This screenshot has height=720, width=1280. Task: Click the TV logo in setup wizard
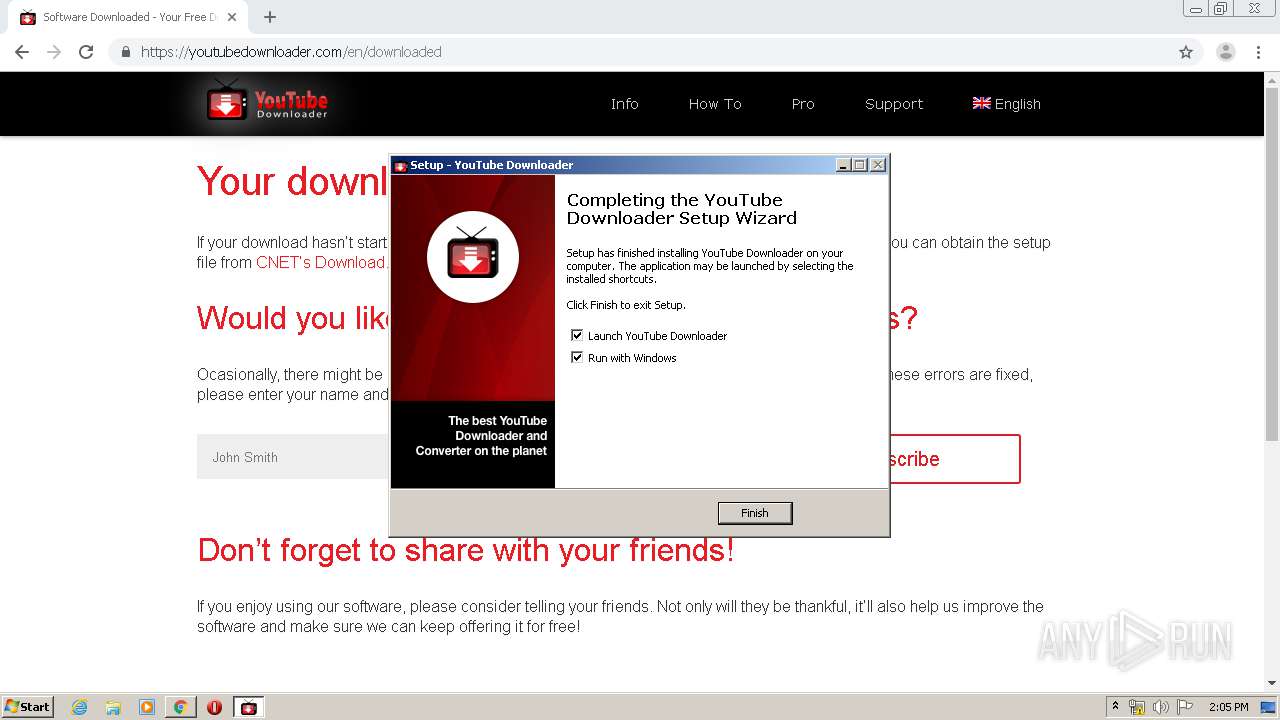(x=473, y=257)
